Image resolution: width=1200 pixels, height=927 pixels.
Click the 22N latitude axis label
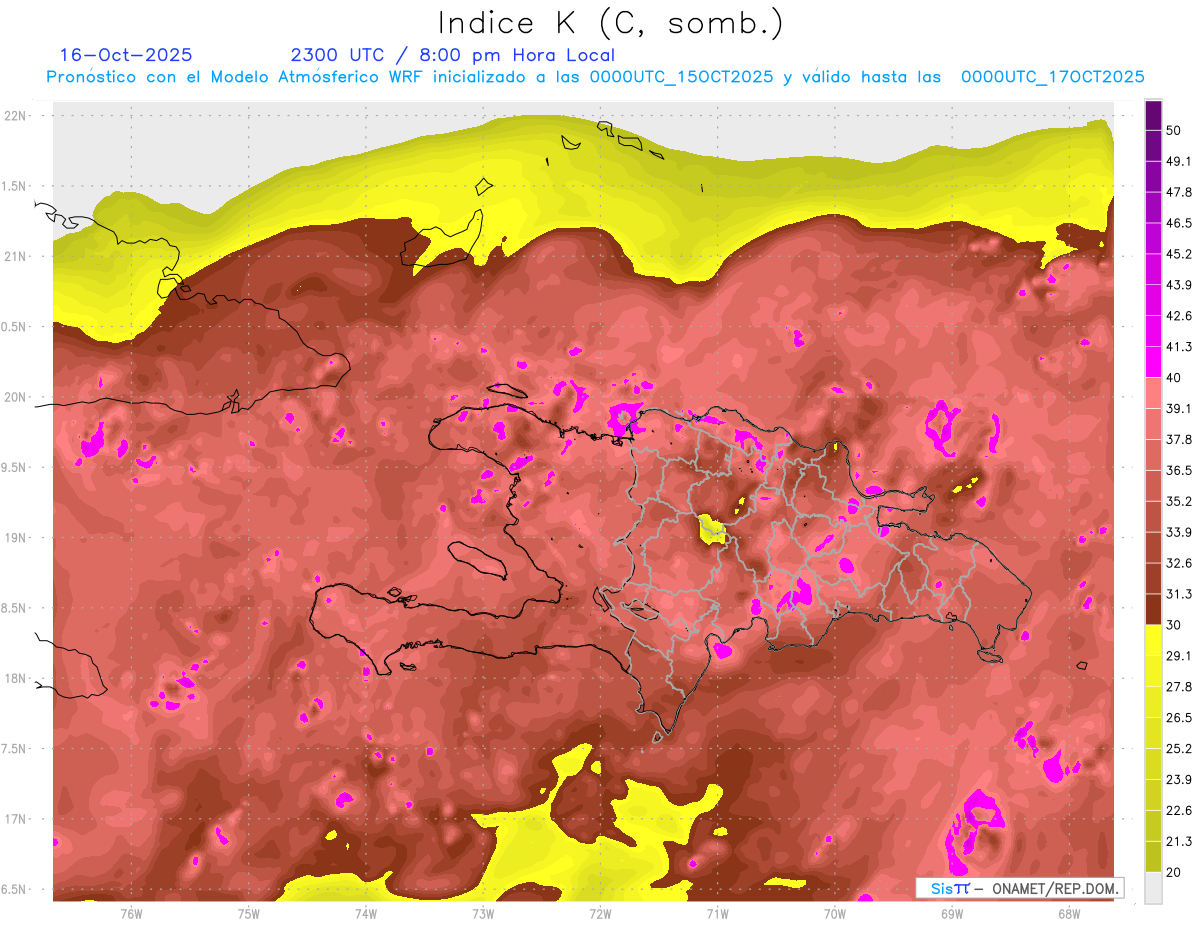17,116
